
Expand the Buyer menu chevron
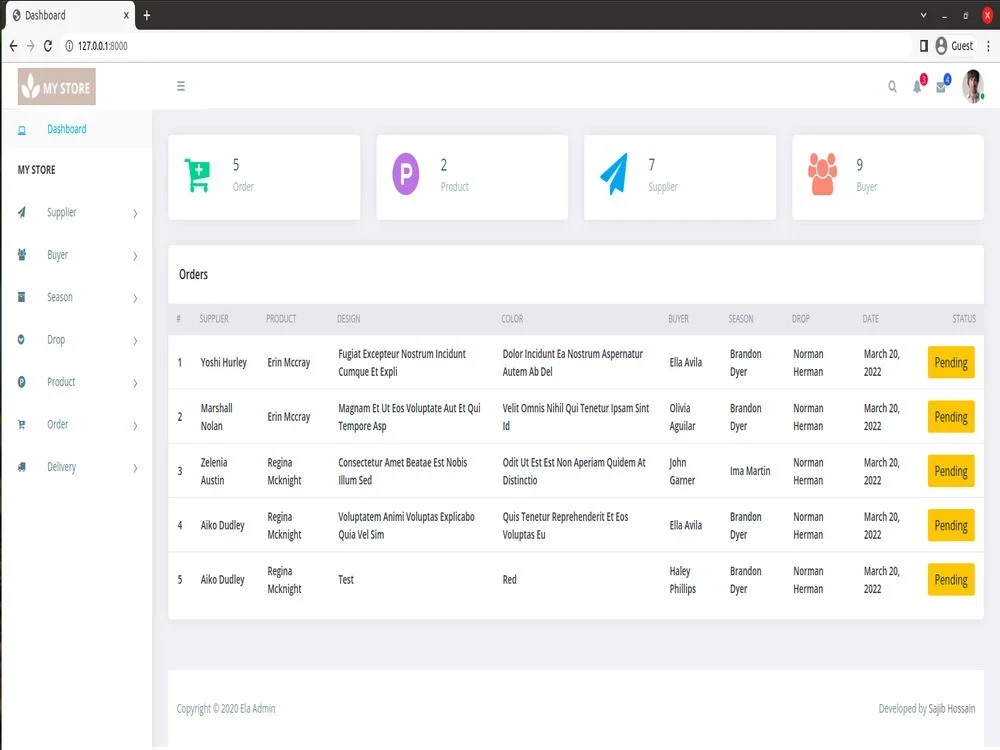pyautogui.click(x=135, y=256)
